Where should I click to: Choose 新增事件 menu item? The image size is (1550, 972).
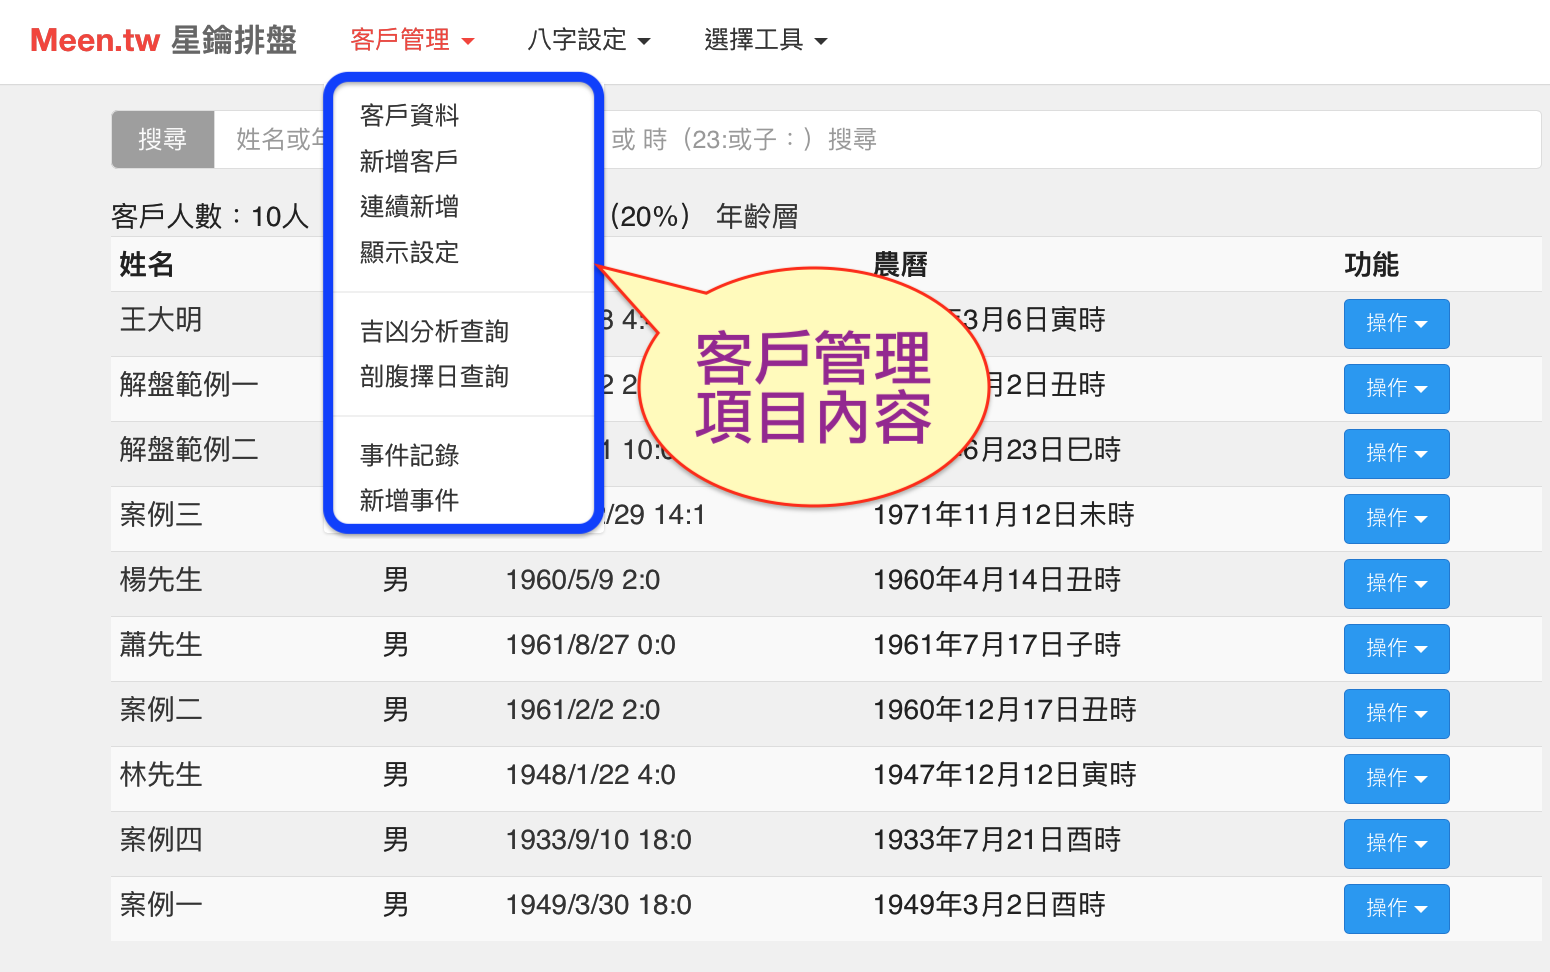[410, 500]
